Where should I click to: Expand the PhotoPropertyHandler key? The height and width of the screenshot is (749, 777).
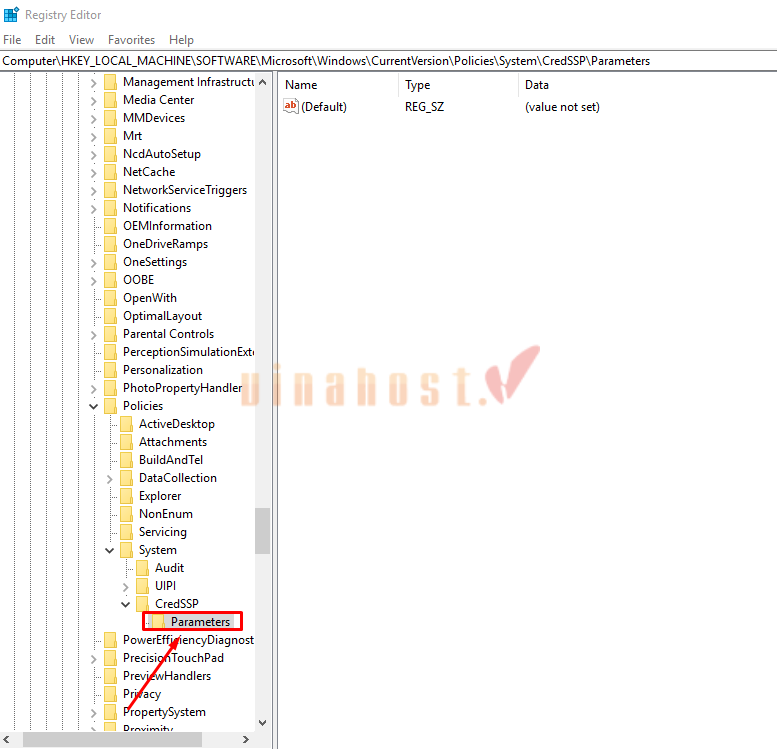(x=94, y=389)
